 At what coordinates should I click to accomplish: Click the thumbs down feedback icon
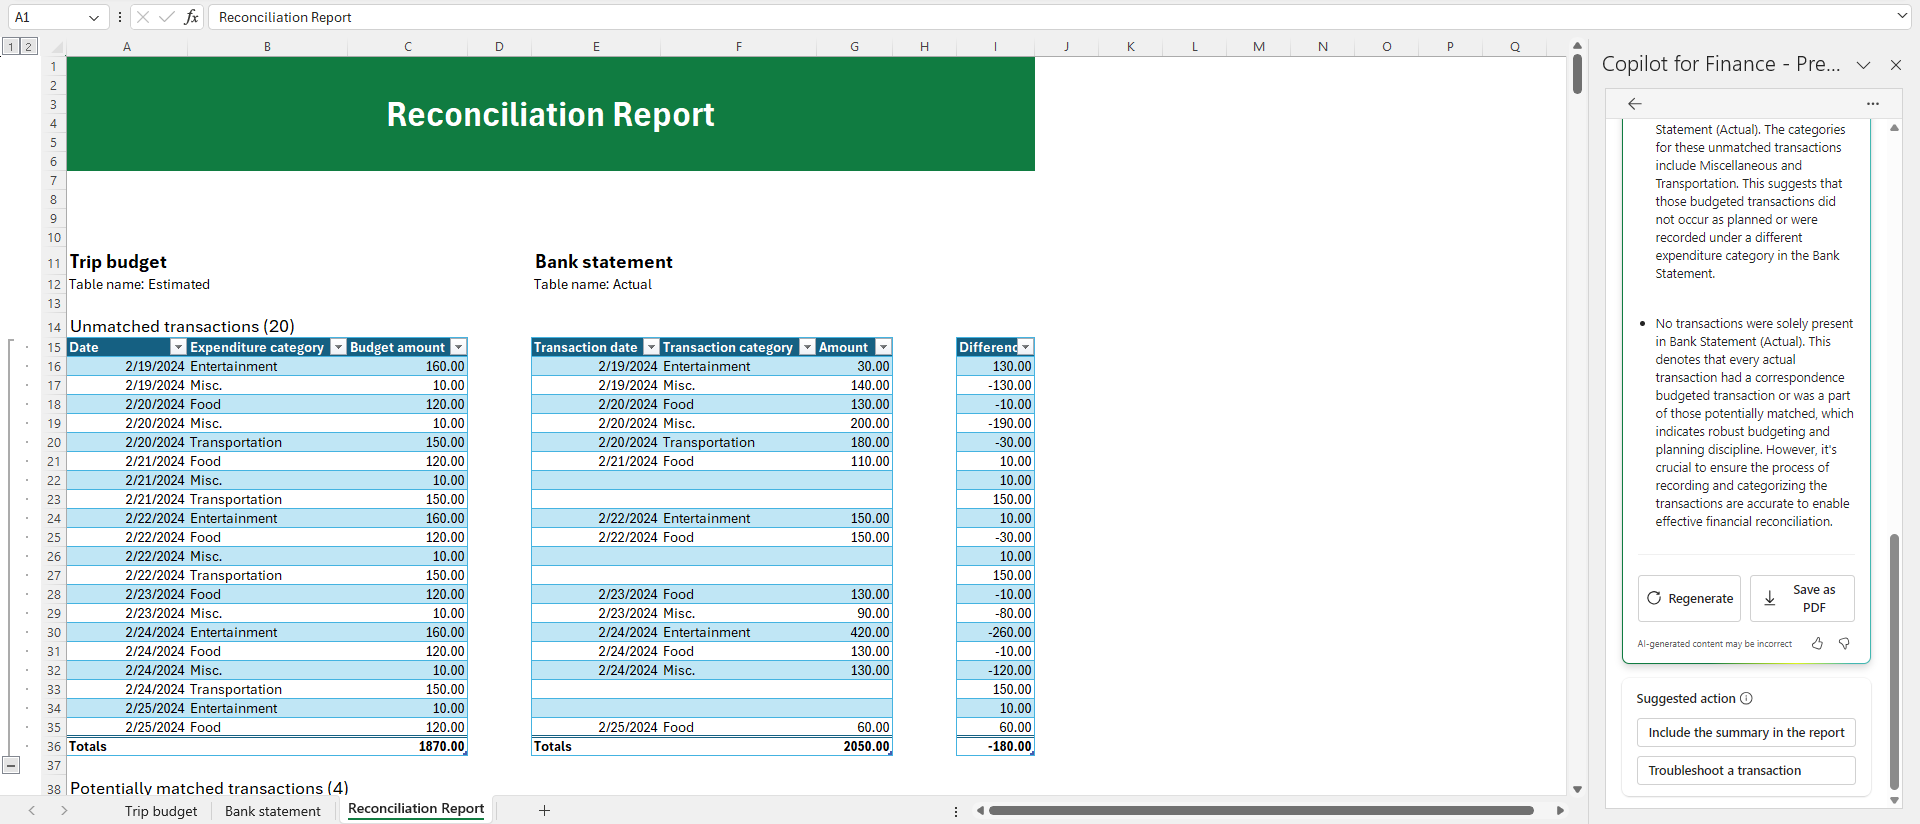pos(1844,644)
